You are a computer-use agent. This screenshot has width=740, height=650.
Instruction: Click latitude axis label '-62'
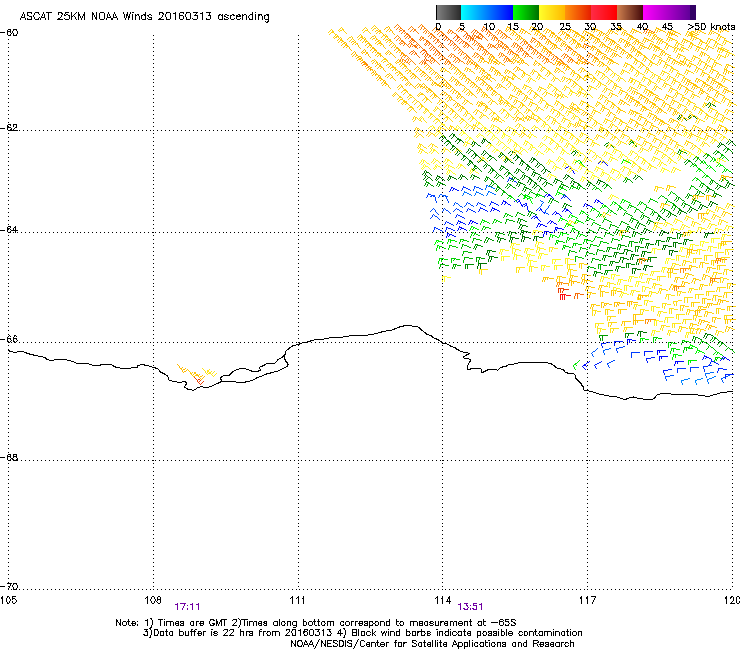(9, 128)
